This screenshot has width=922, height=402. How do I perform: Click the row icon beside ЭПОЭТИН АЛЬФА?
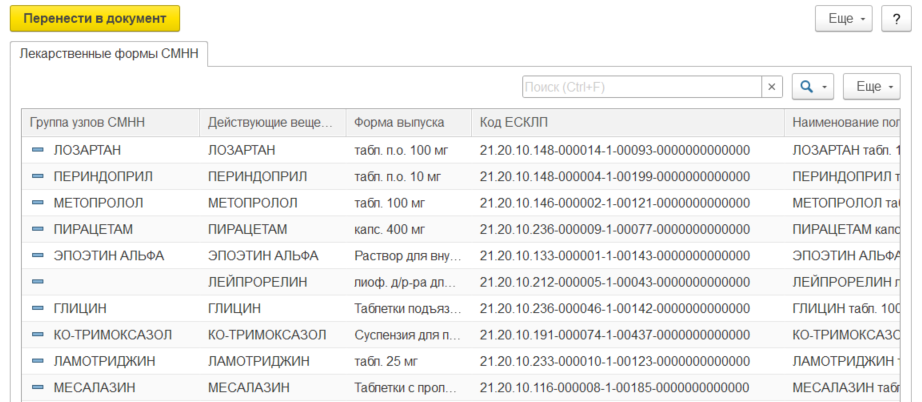tap(39, 255)
